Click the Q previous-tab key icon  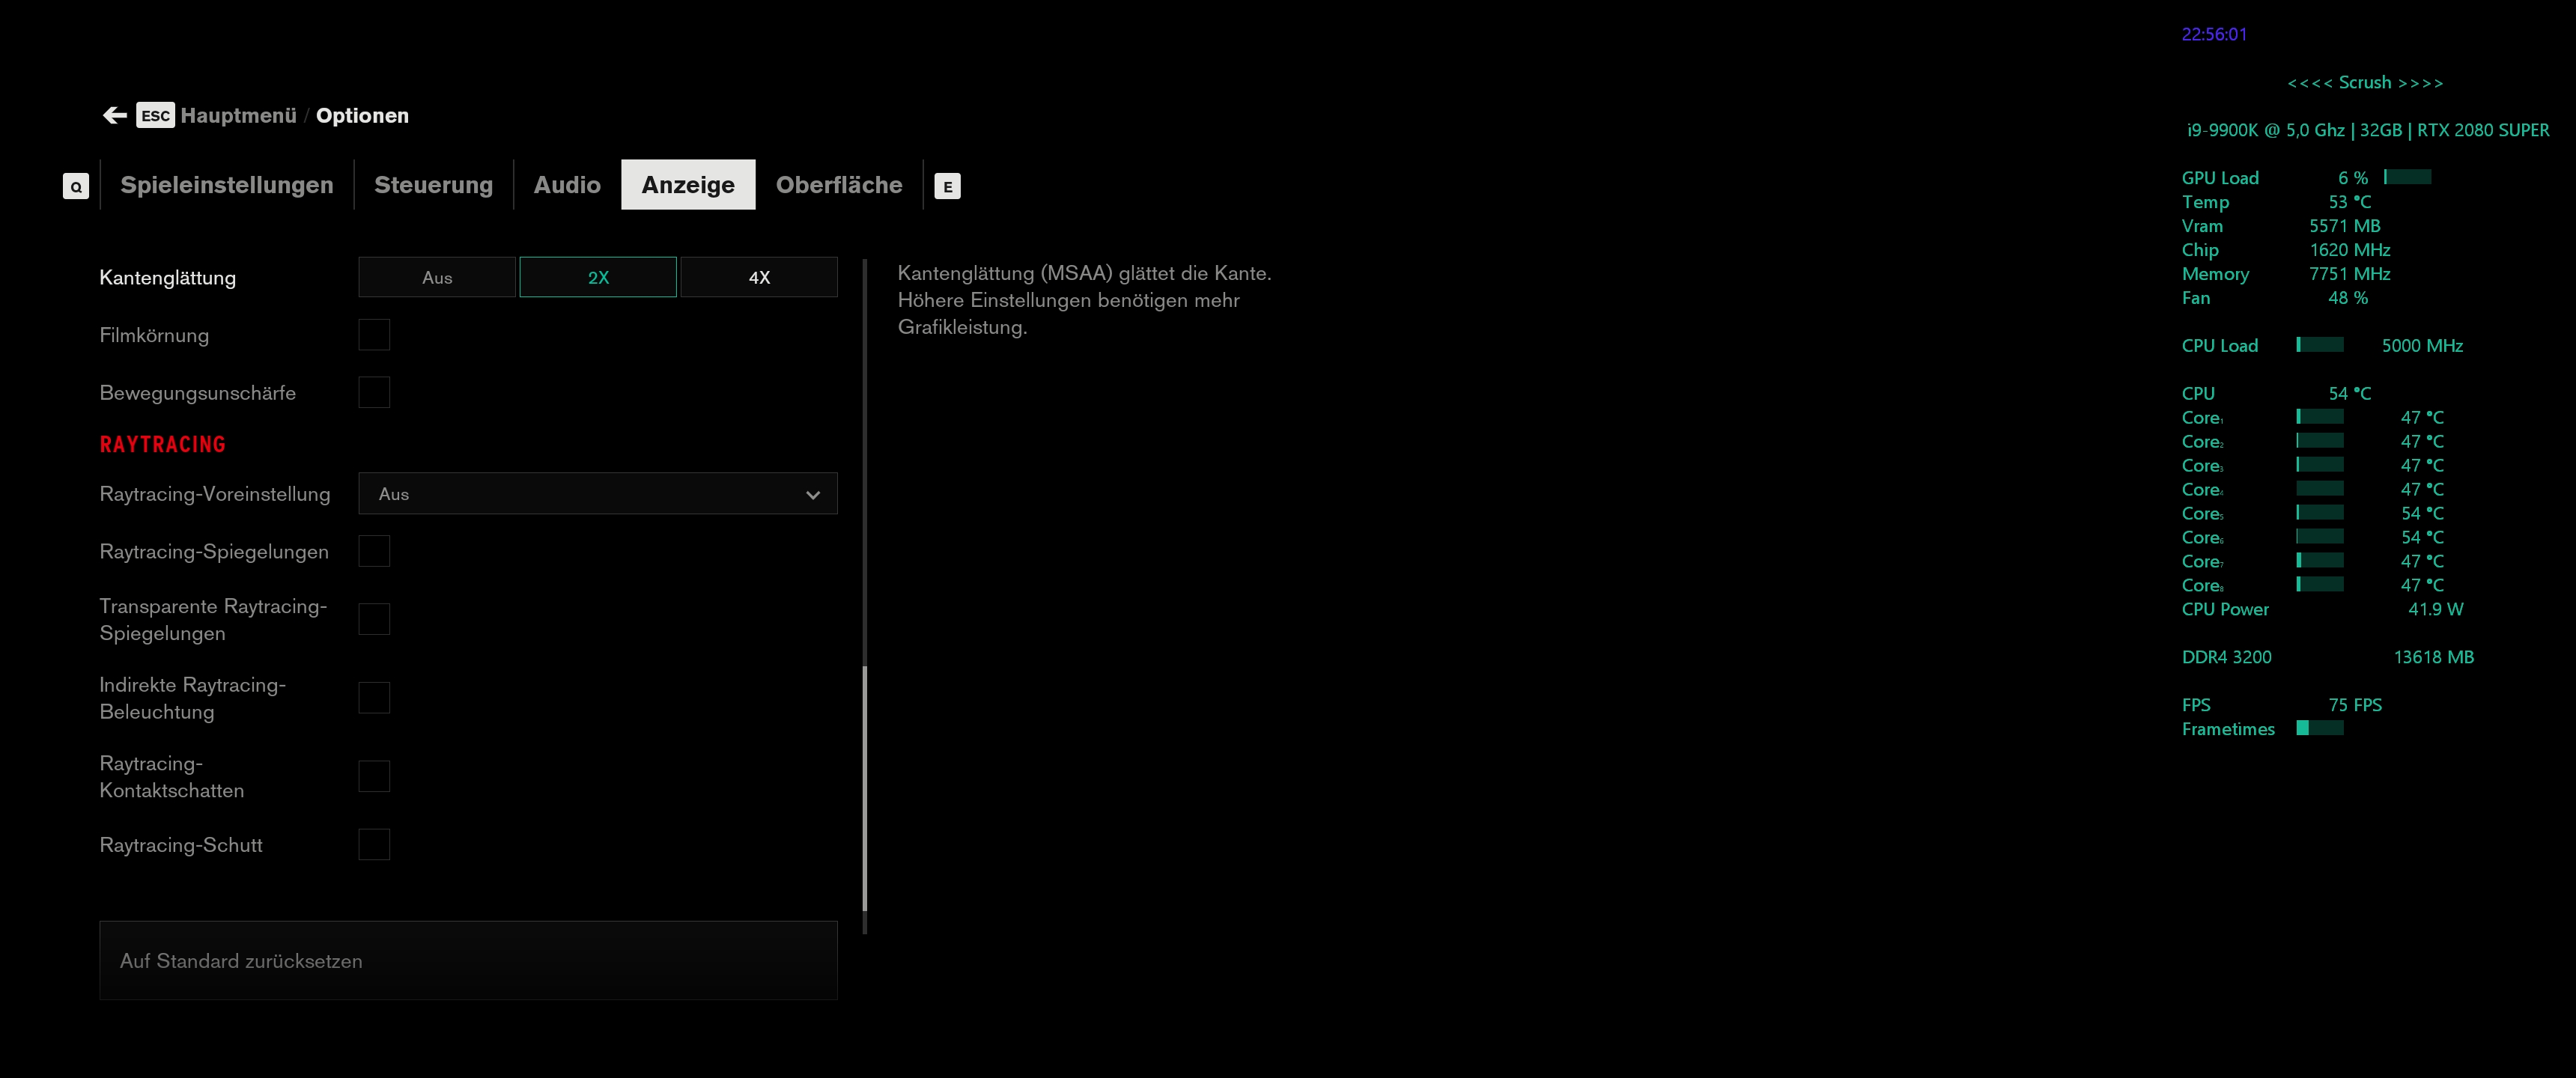coord(76,186)
